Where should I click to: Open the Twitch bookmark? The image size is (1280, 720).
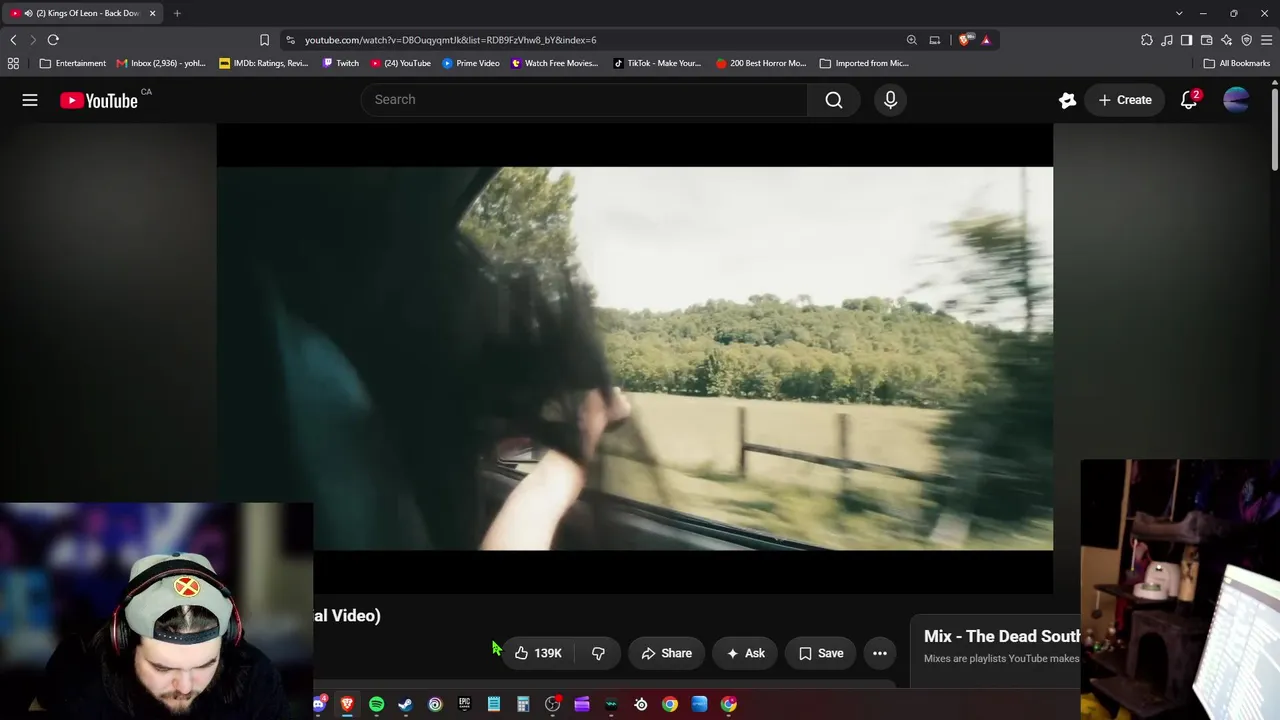[x=341, y=63]
